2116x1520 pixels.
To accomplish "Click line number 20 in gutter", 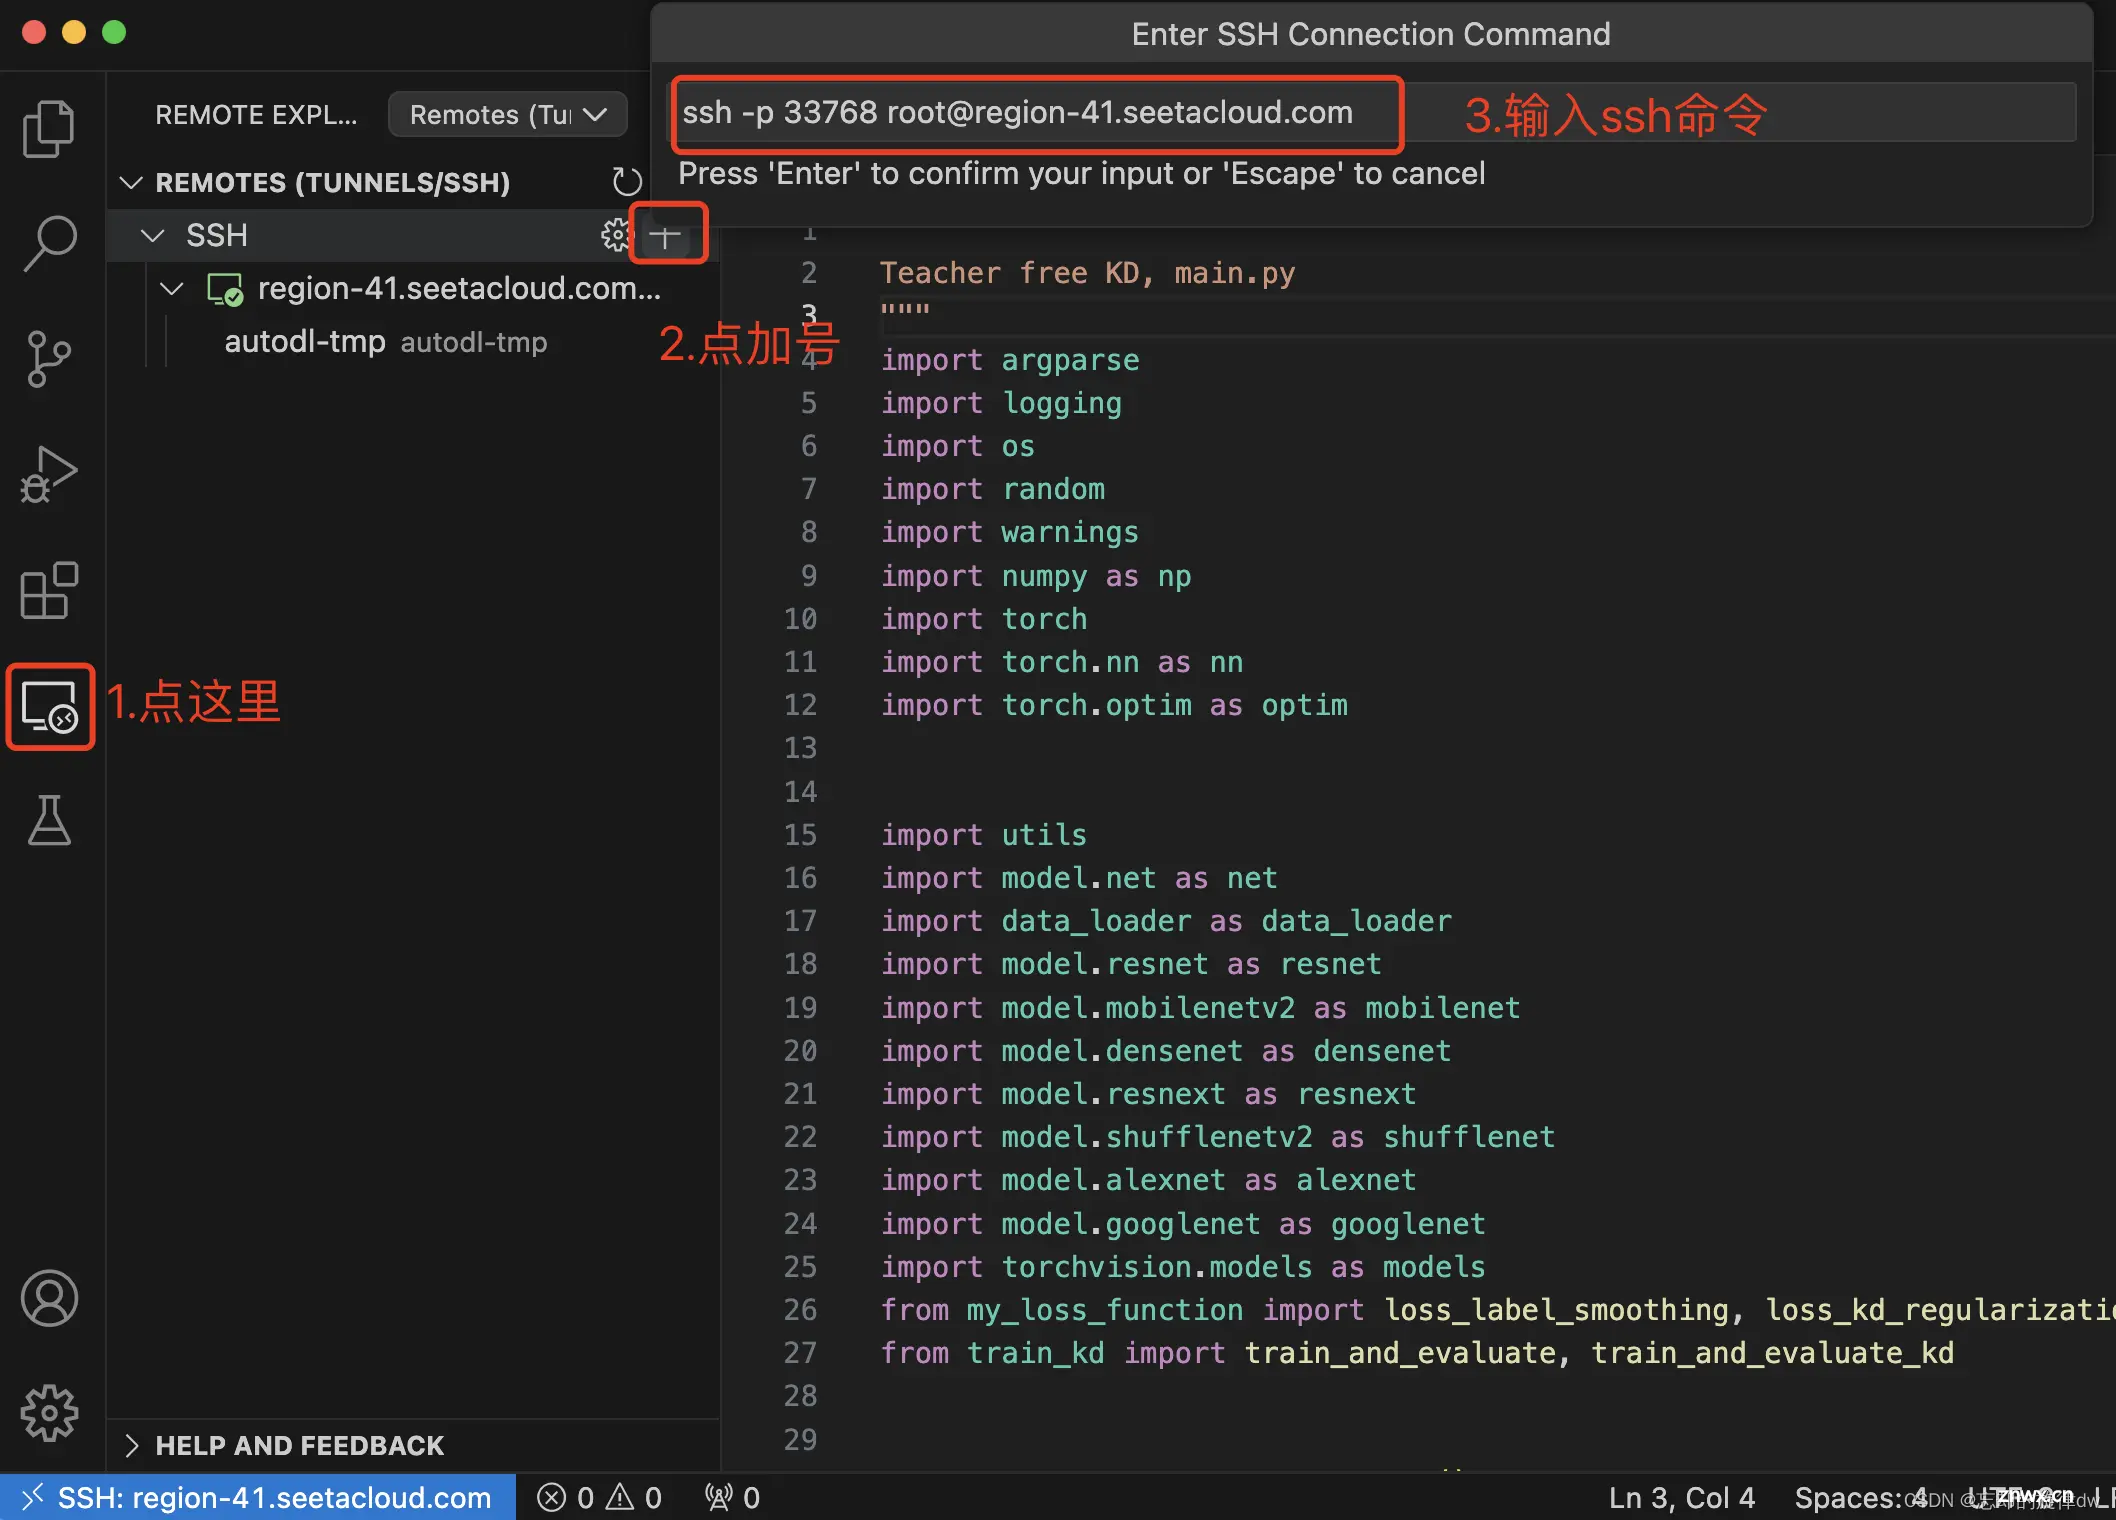I will point(800,1051).
